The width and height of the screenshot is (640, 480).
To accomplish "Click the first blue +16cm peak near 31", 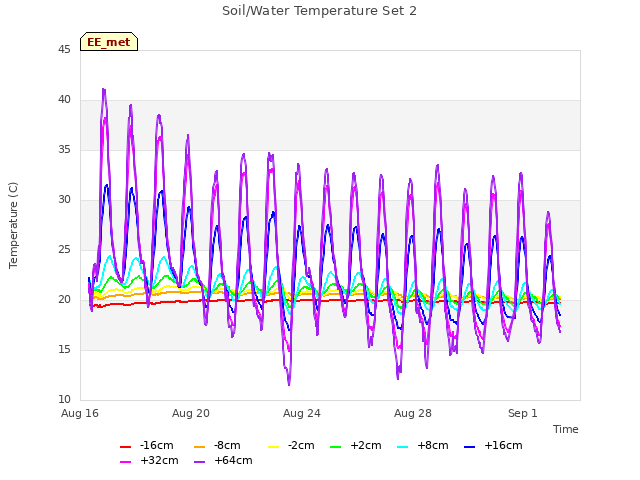I will point(107,185).
